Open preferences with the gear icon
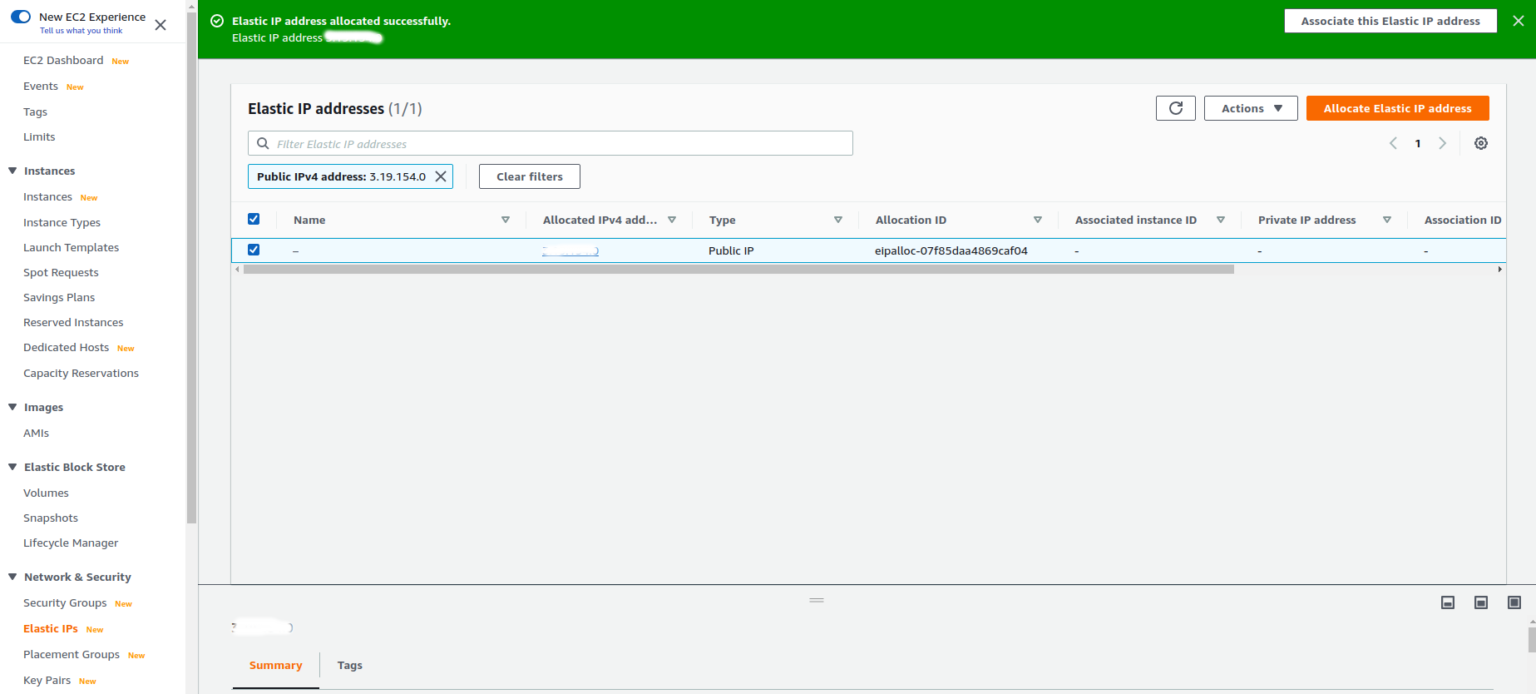The image size is (1536, 694). tap(1480, 143)
